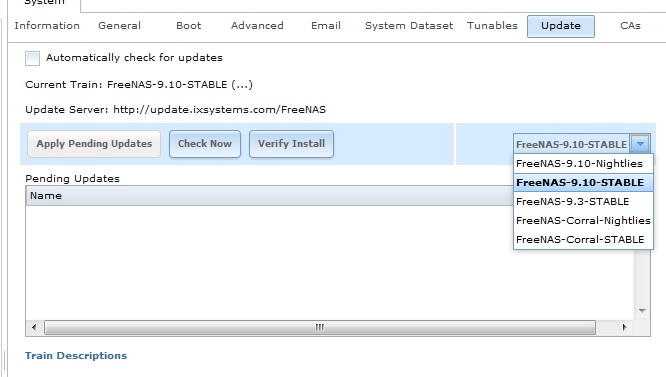Collapse train dropdown with arrow button
The image size is (666, 377).
tap(640, 144)
